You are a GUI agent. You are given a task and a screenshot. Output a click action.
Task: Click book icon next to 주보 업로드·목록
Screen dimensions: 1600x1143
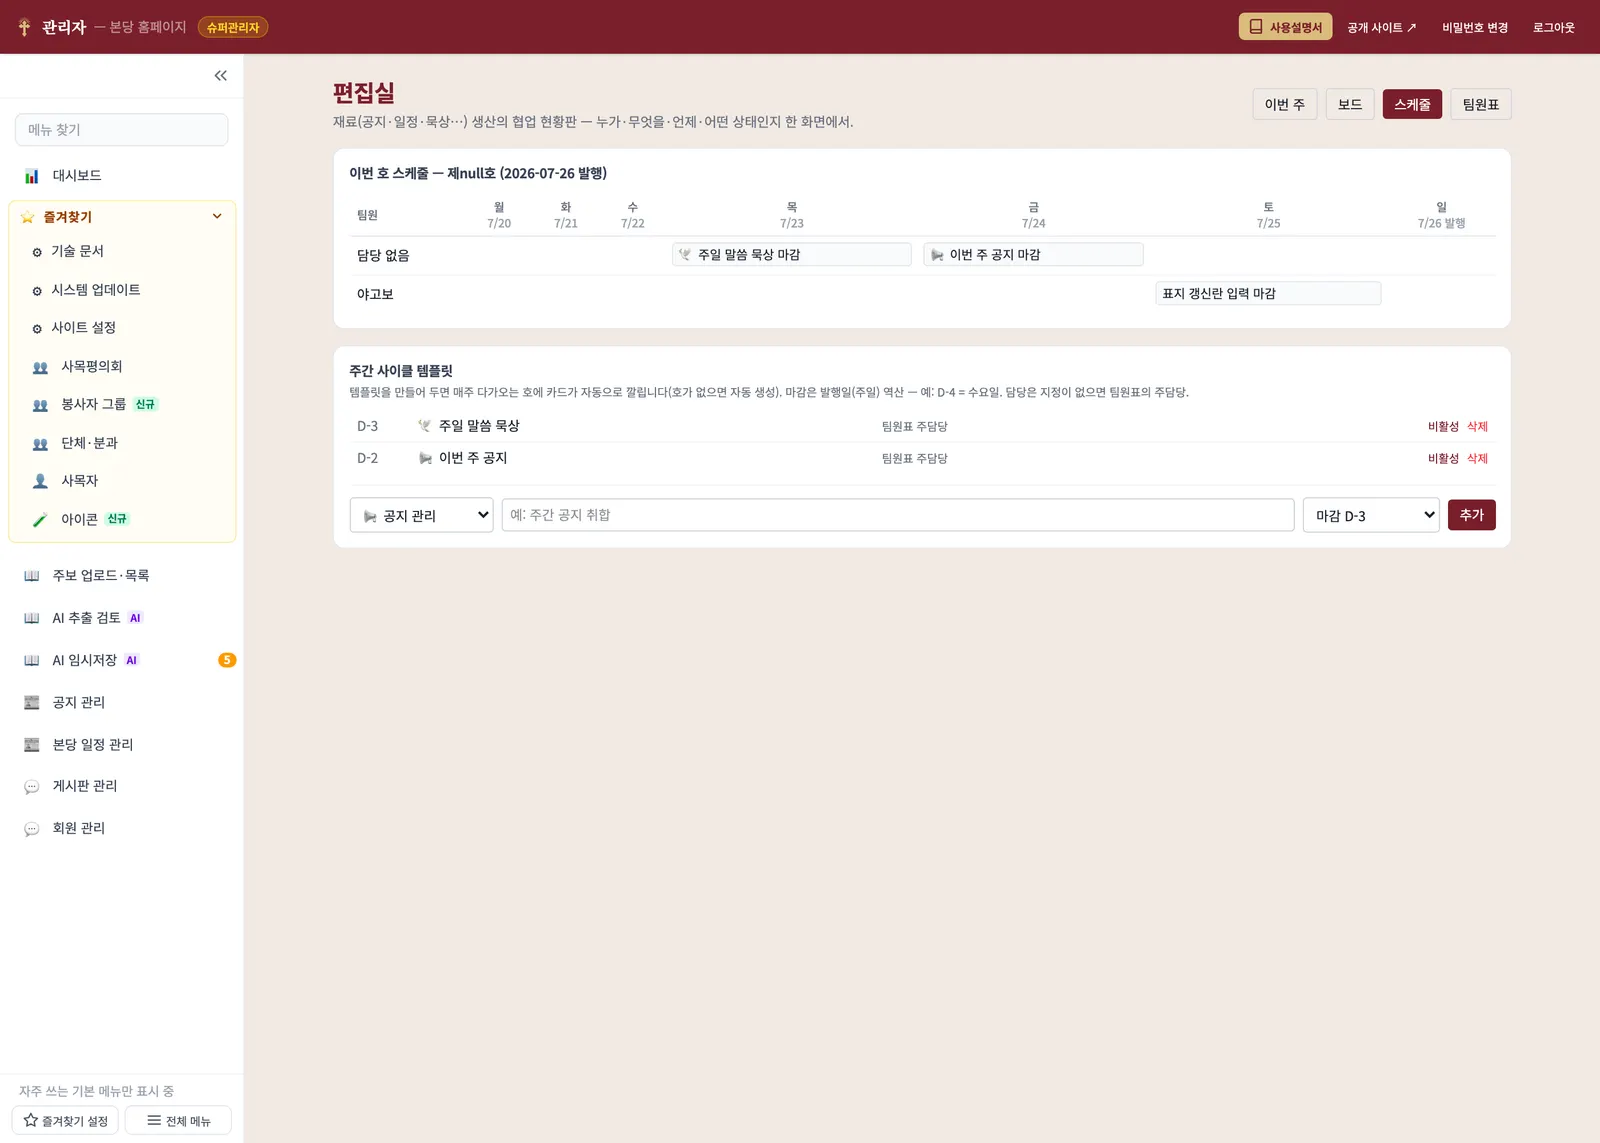coord(32,576)
